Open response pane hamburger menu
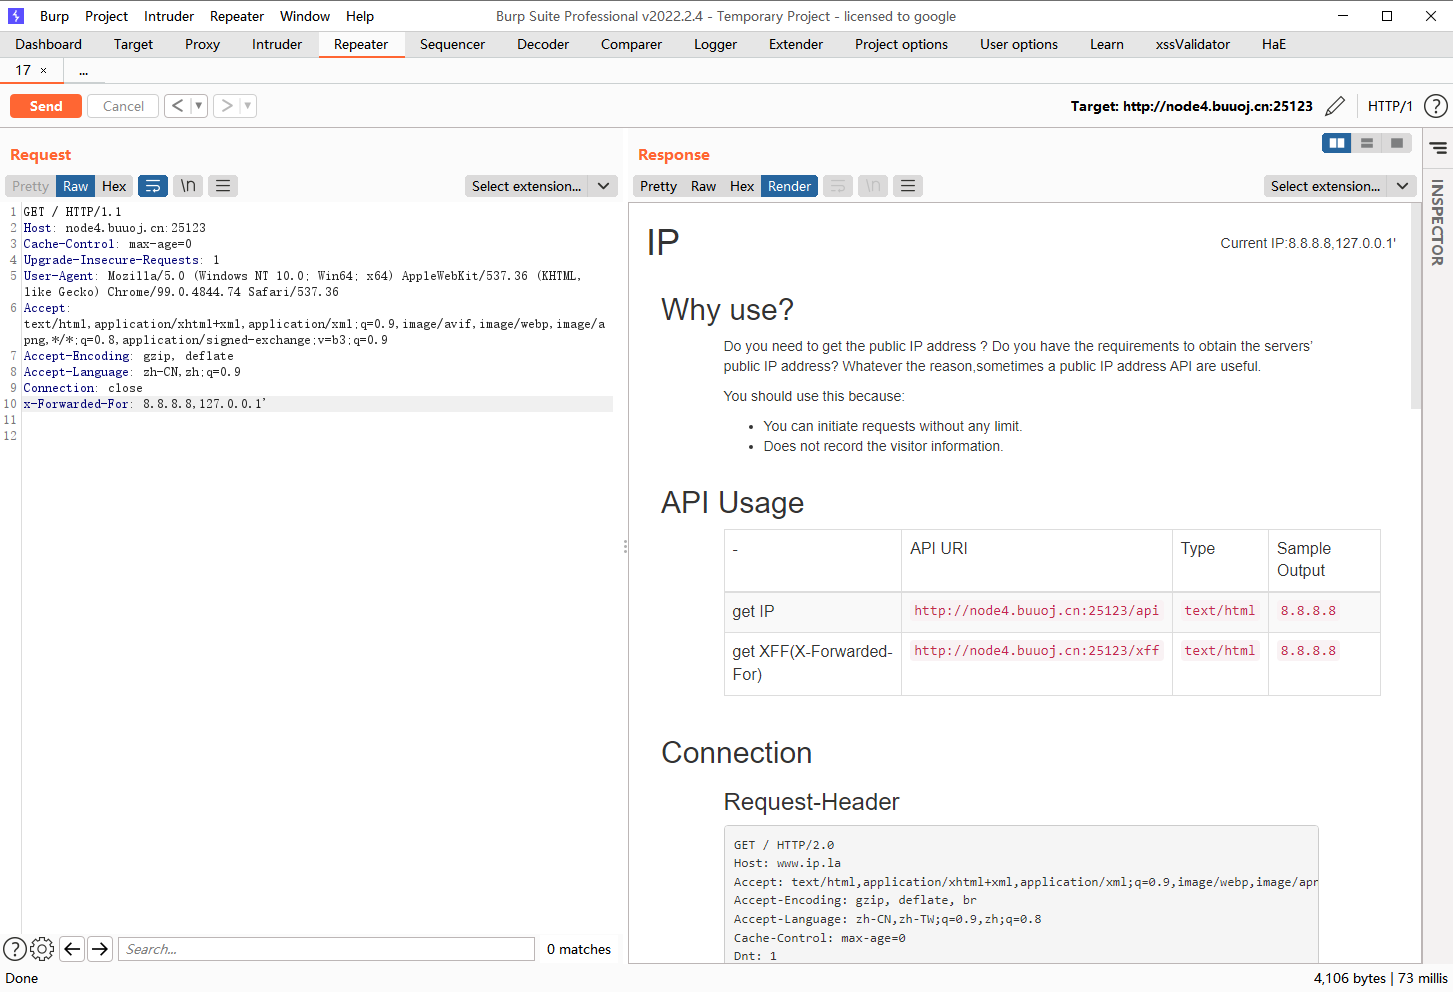Image resolution: width=1453 pixels, height=992 pixels. tap(908, 186)
